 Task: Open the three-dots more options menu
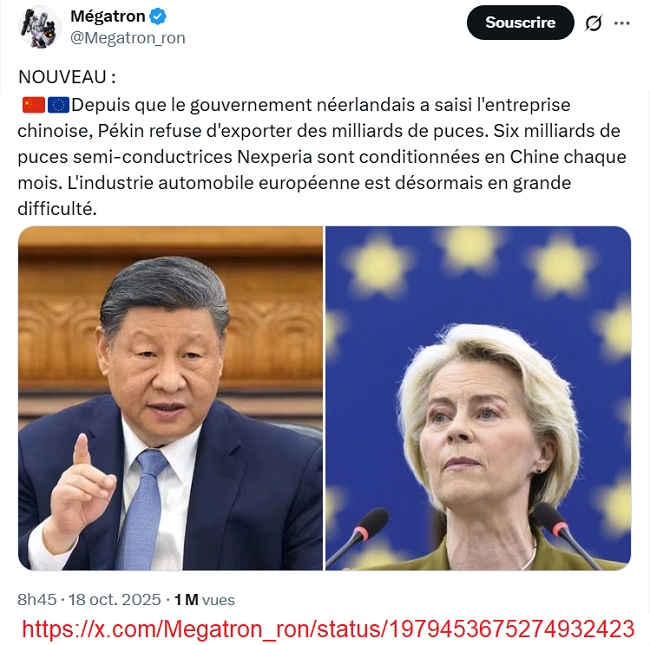(622, 23)
